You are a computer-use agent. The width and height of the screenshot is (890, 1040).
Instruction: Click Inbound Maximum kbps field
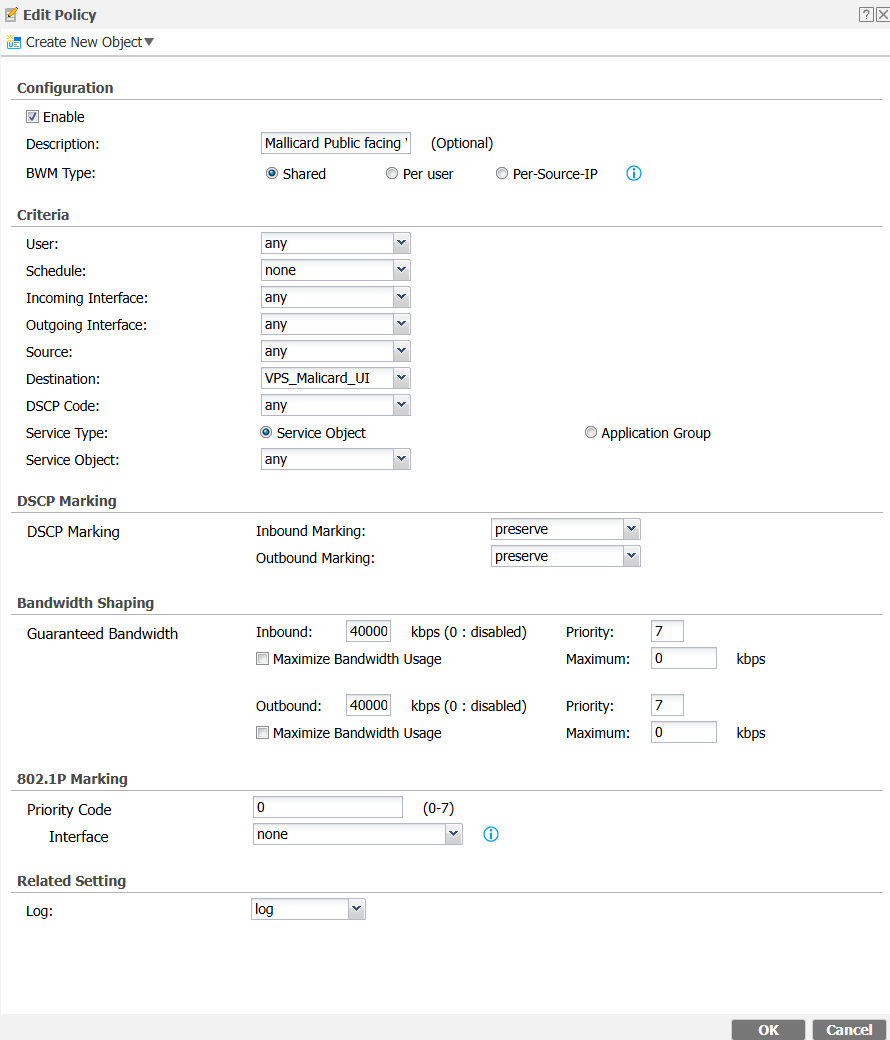[x=684, y=658]
